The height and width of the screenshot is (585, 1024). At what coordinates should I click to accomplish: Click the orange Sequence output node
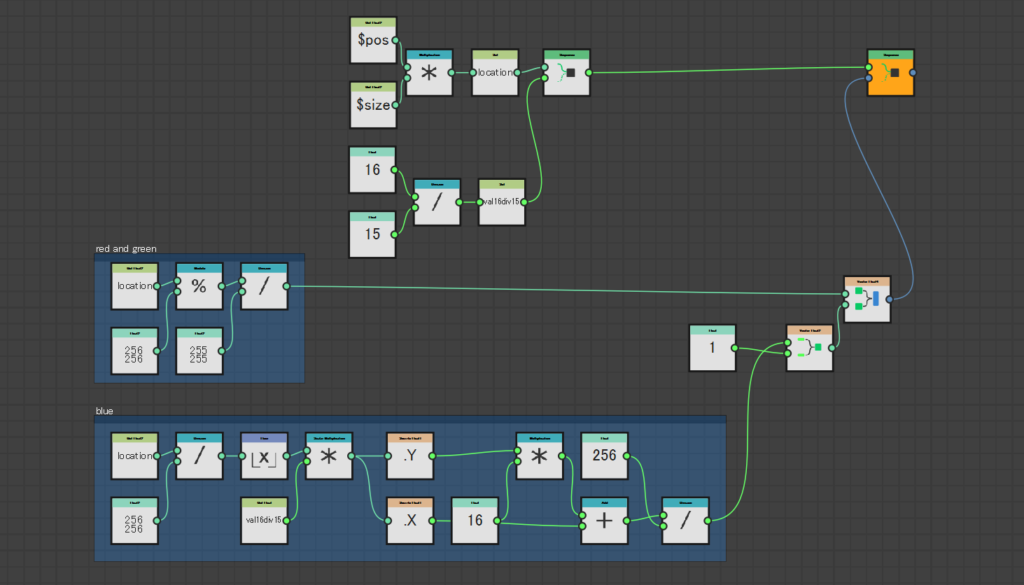click(x=890, y=73)
